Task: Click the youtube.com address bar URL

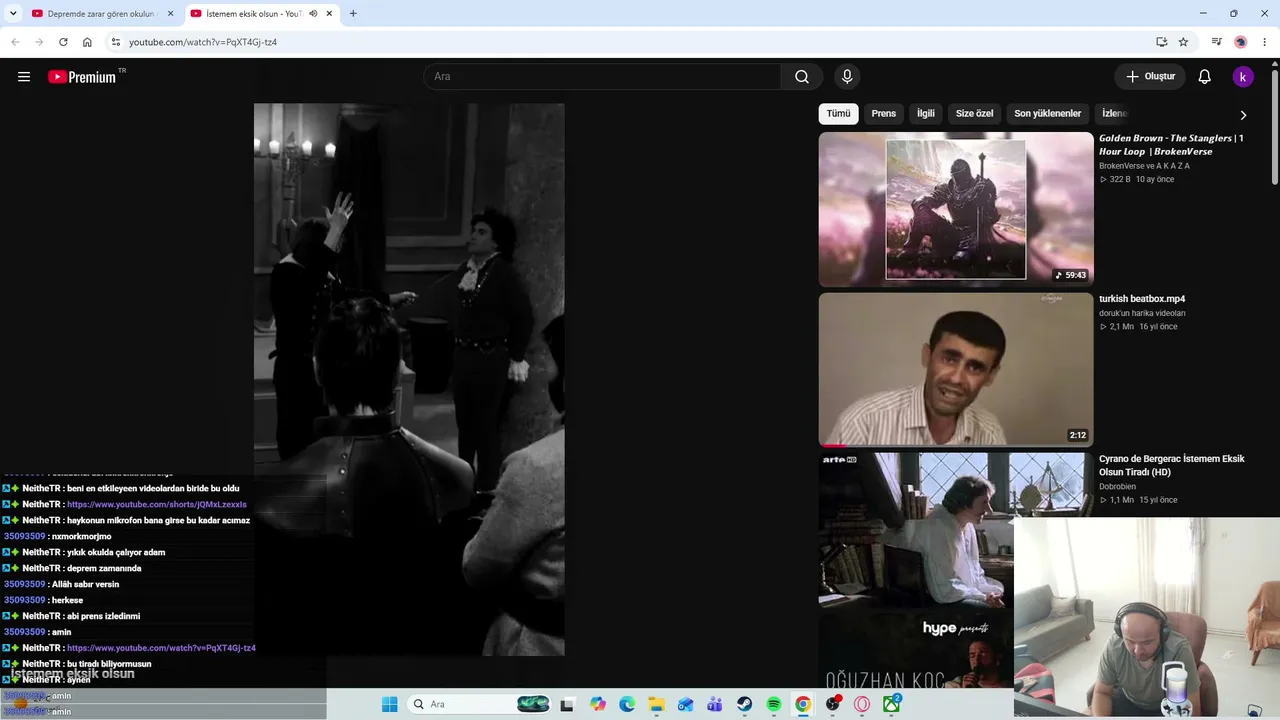Action: click(203, 42)
